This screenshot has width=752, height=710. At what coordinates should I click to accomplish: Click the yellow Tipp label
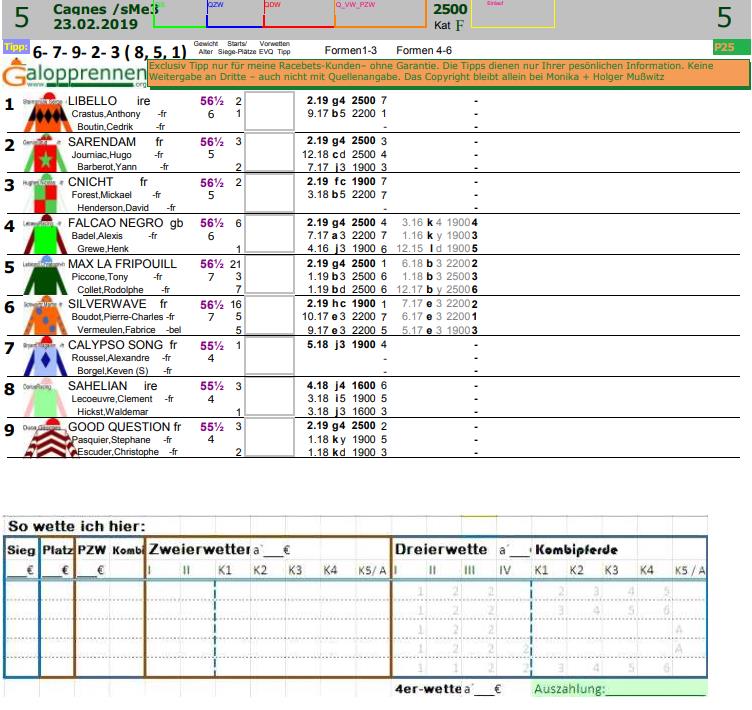15,47
